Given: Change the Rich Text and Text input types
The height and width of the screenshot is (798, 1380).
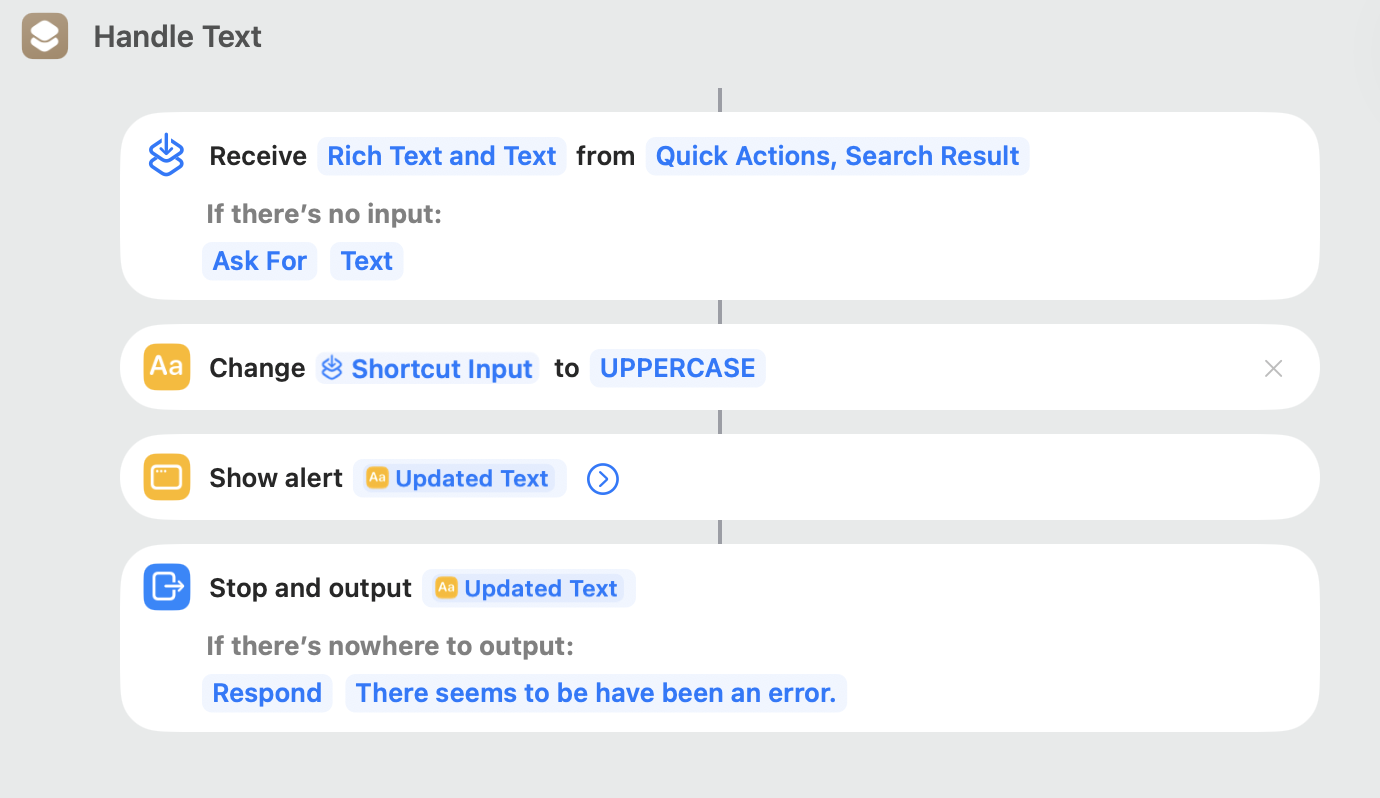Looking at the screenshot, I should [441, 156].
